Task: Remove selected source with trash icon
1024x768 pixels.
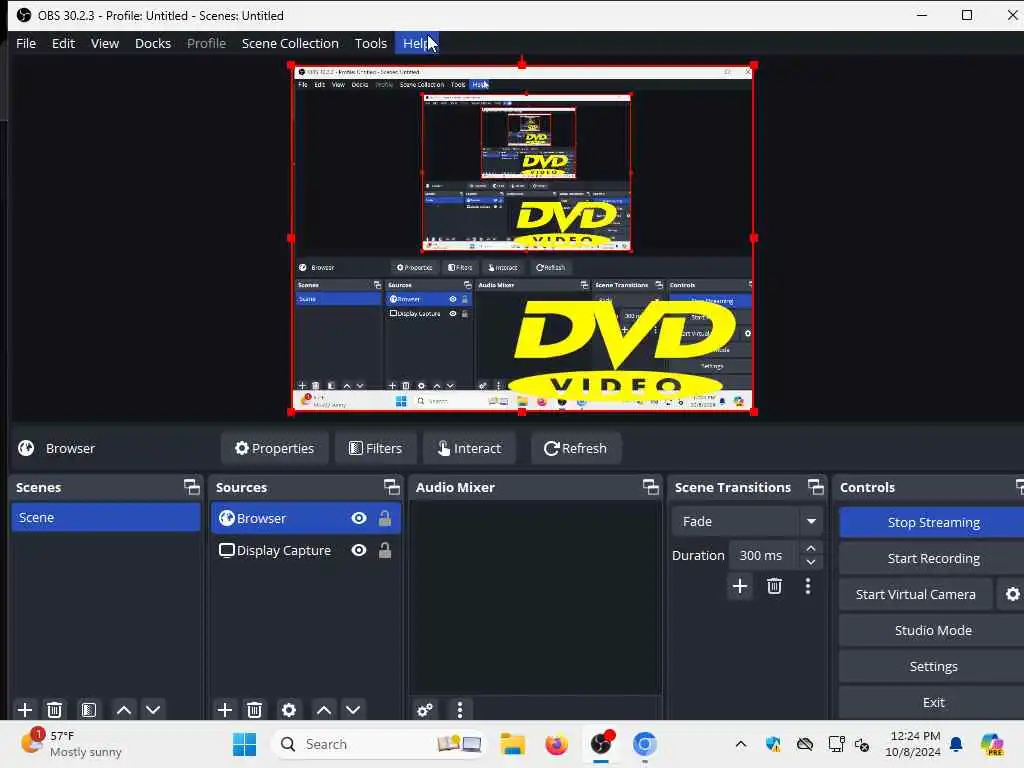Action: pyautogui.click(x=255, y=709)
